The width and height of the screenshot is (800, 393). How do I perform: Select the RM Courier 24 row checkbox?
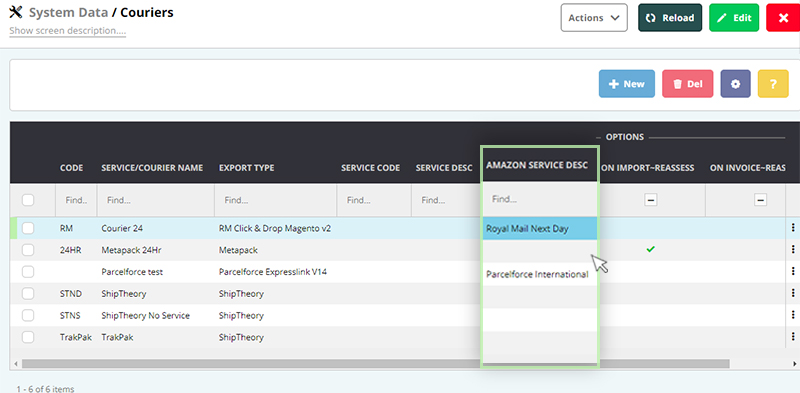[x=28, y=228]
